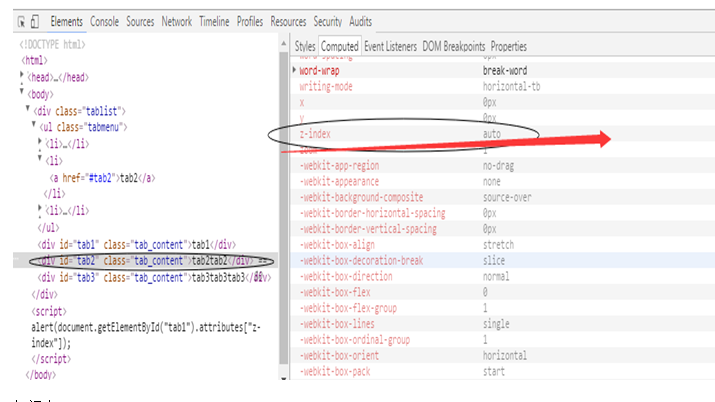Collapse the body element node

21,92
